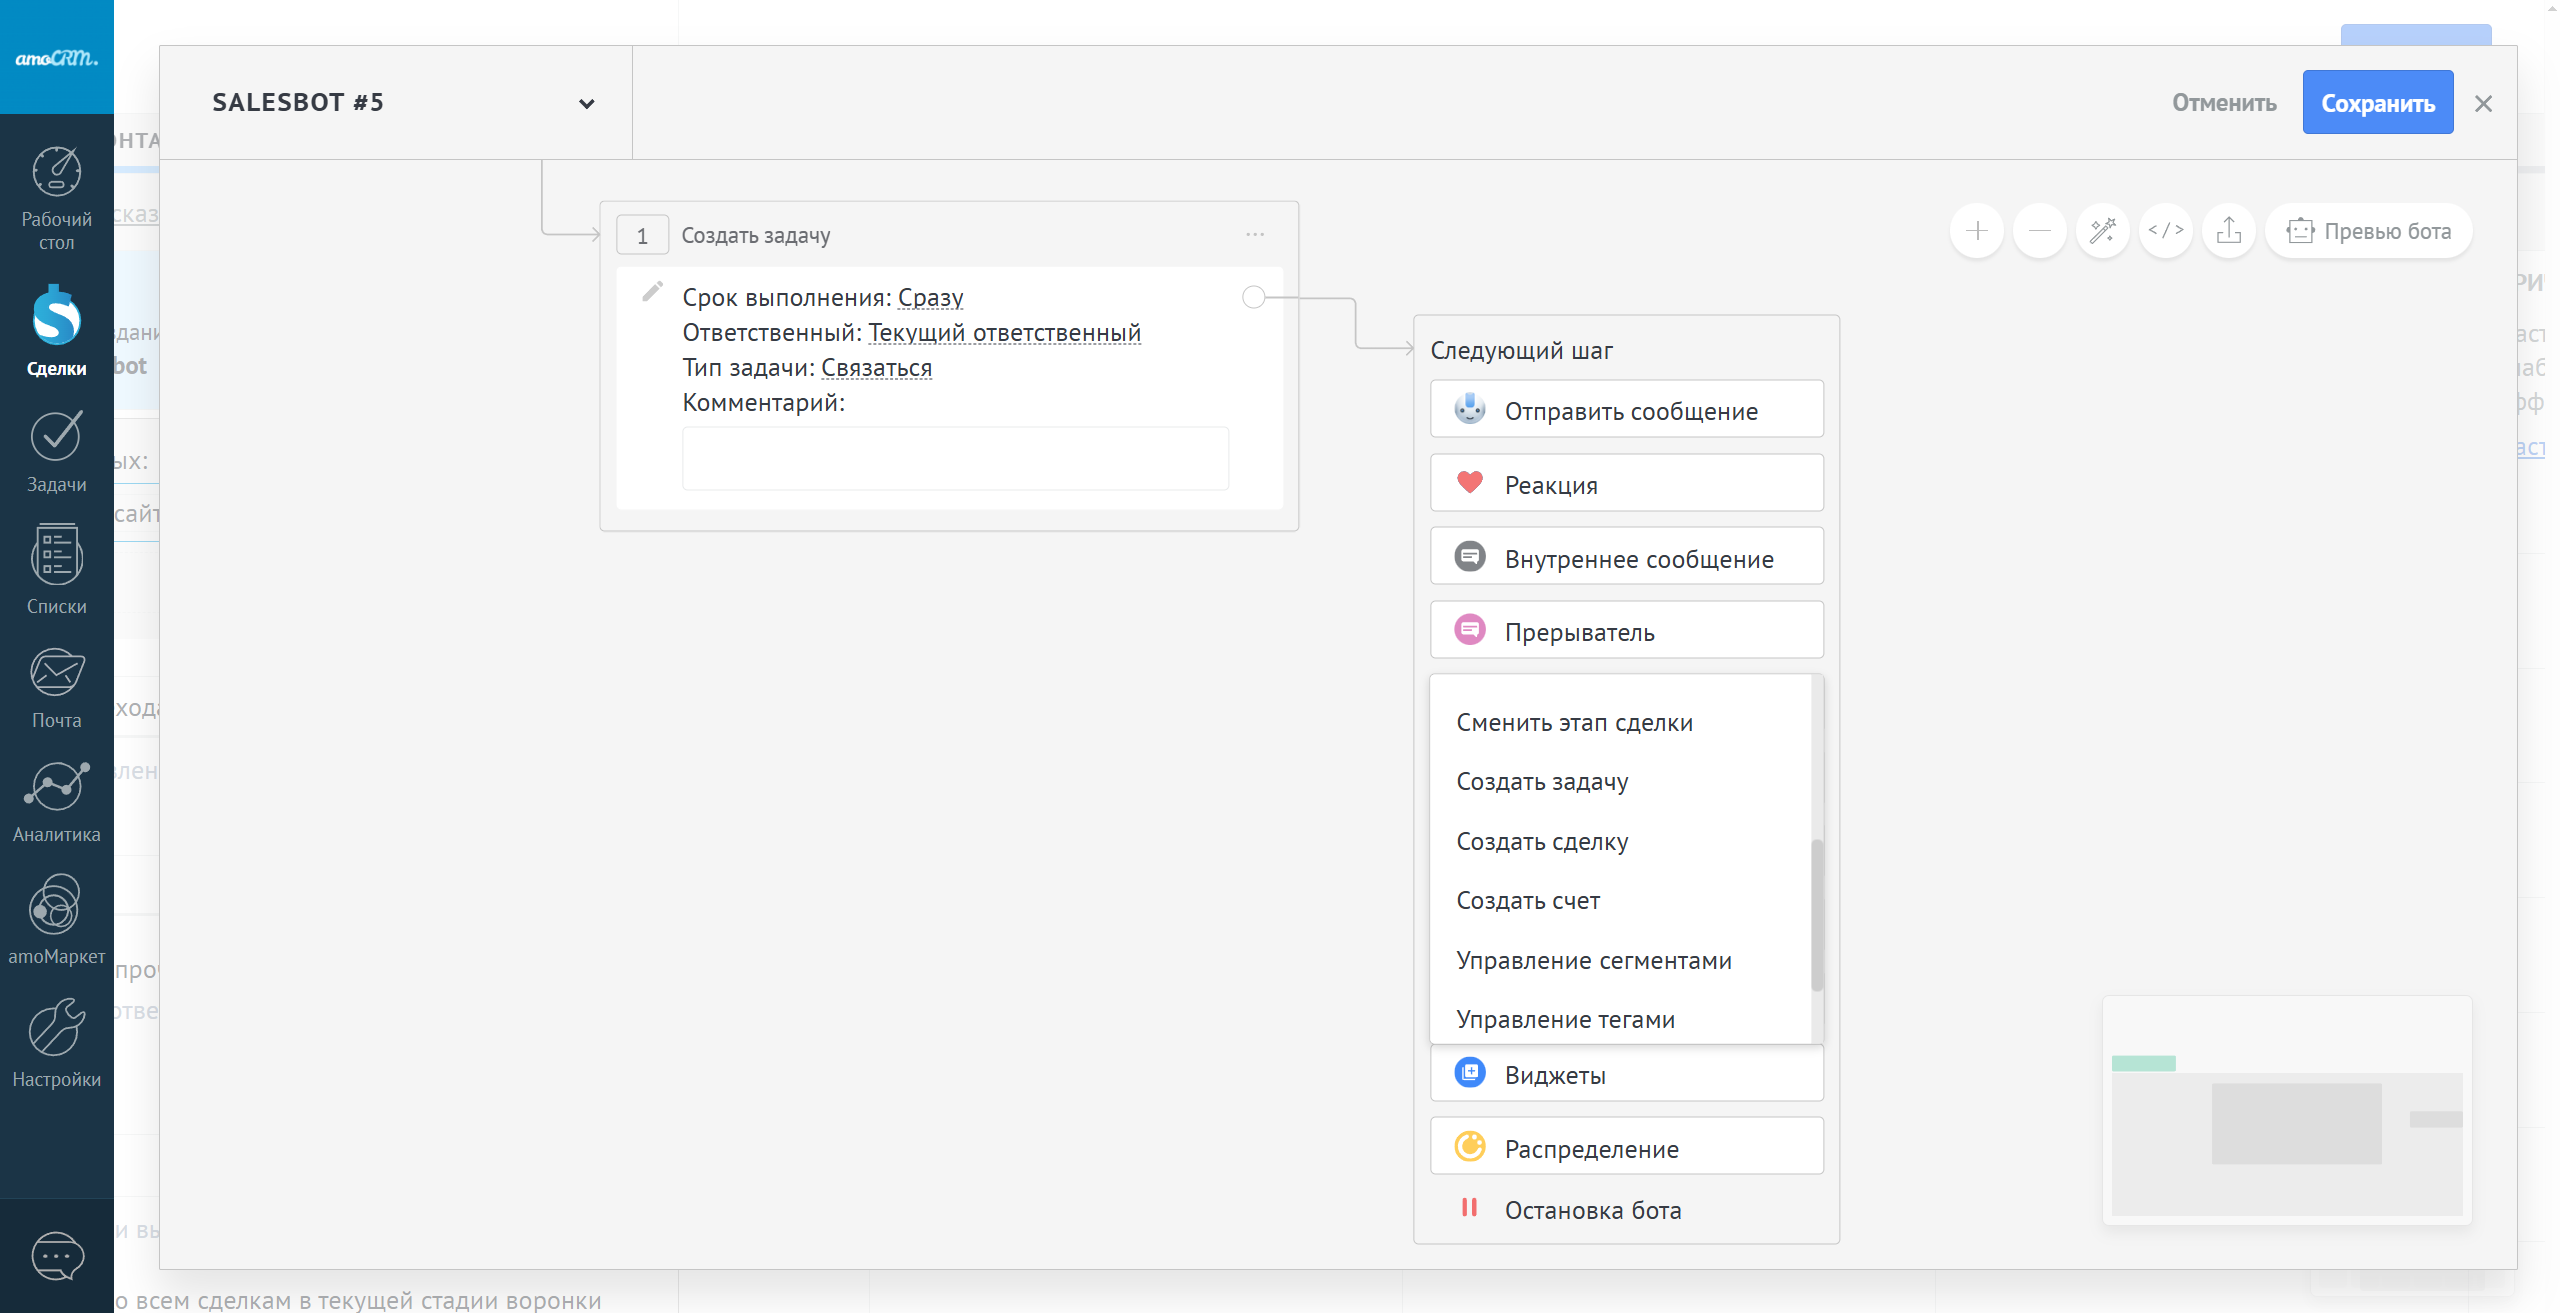Image resolution: width=2560 pixels, height=1313 pixels.
Task: Click the pencil edit icon in task block
Action: [652, 292]
